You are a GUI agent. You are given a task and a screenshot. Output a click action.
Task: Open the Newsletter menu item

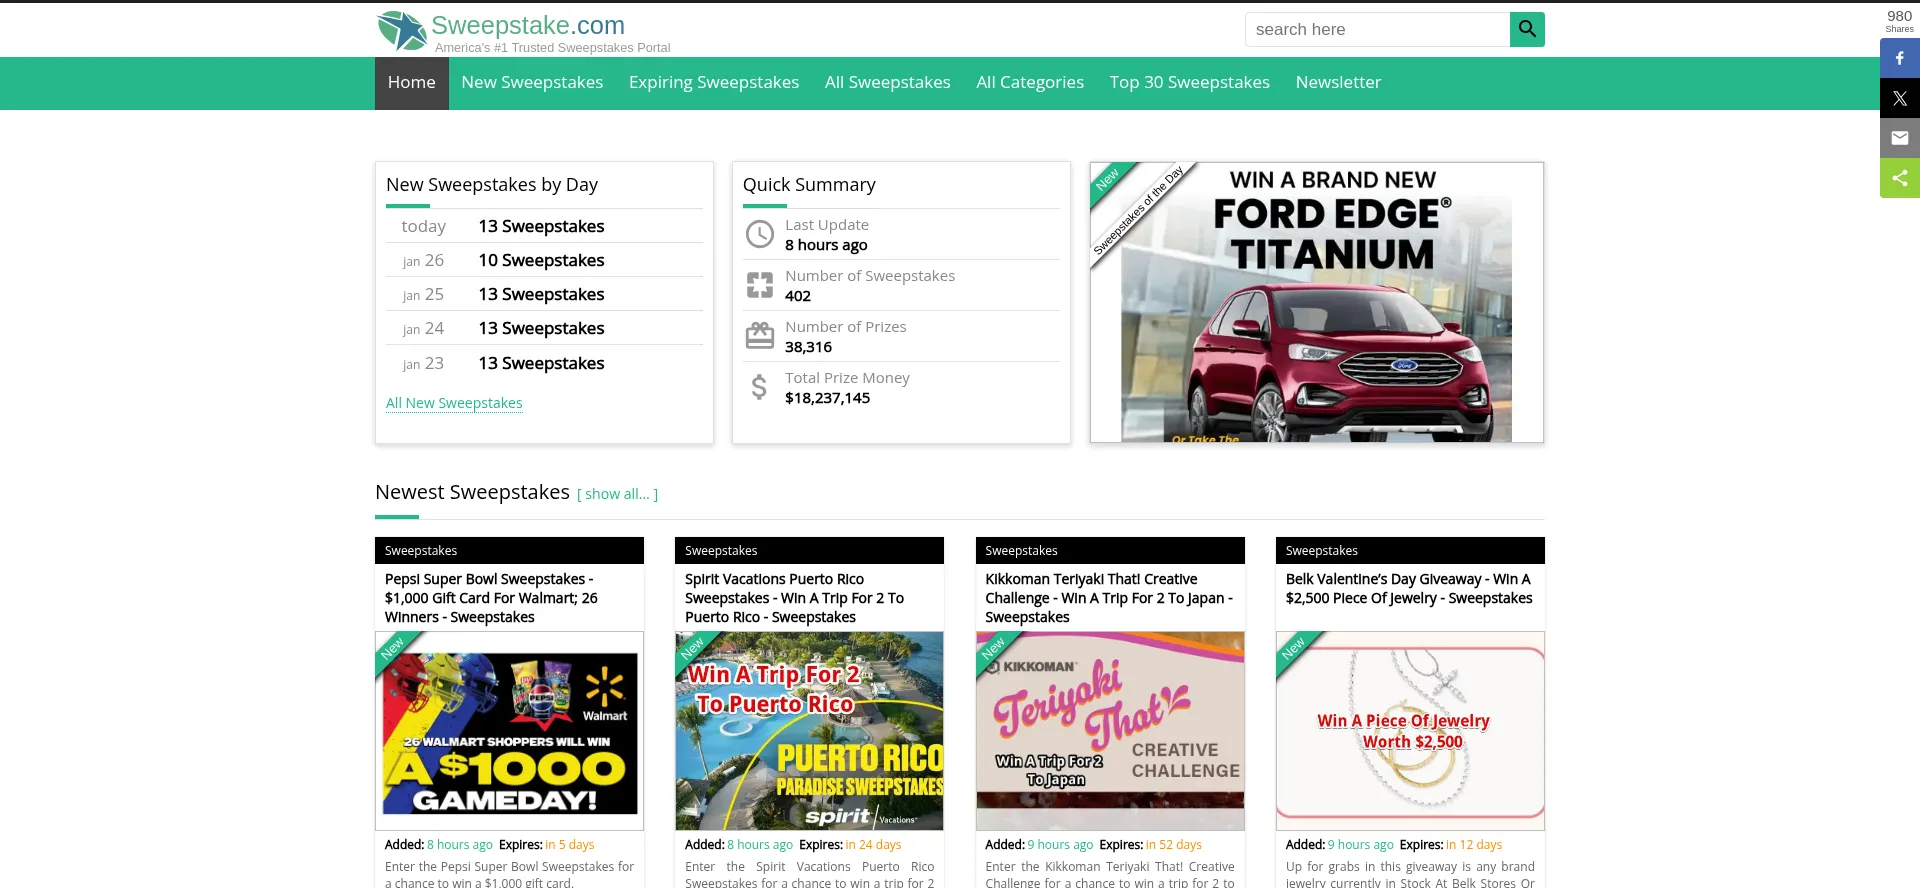click(x=1338, y=83)
